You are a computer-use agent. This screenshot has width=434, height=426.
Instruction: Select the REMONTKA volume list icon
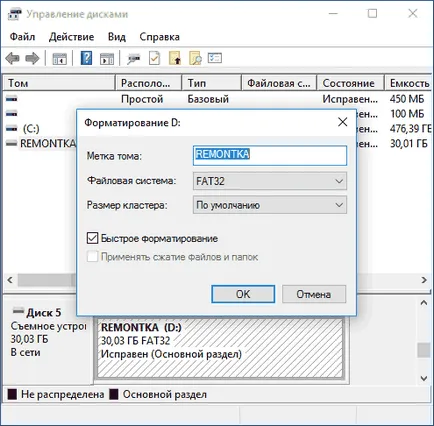coord(11,143)
